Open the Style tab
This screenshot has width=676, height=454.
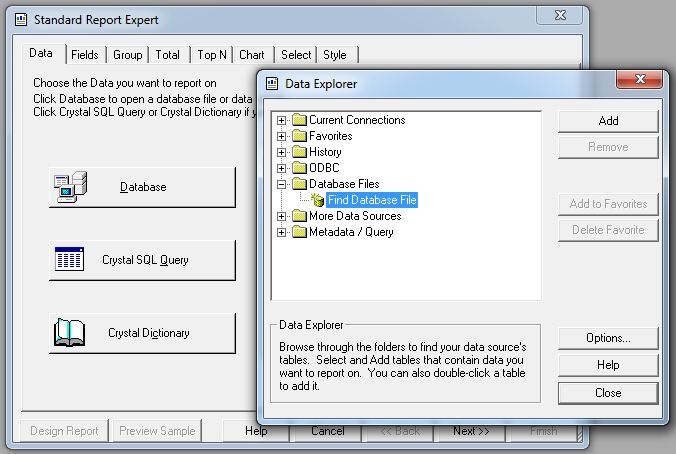point(335,55)
